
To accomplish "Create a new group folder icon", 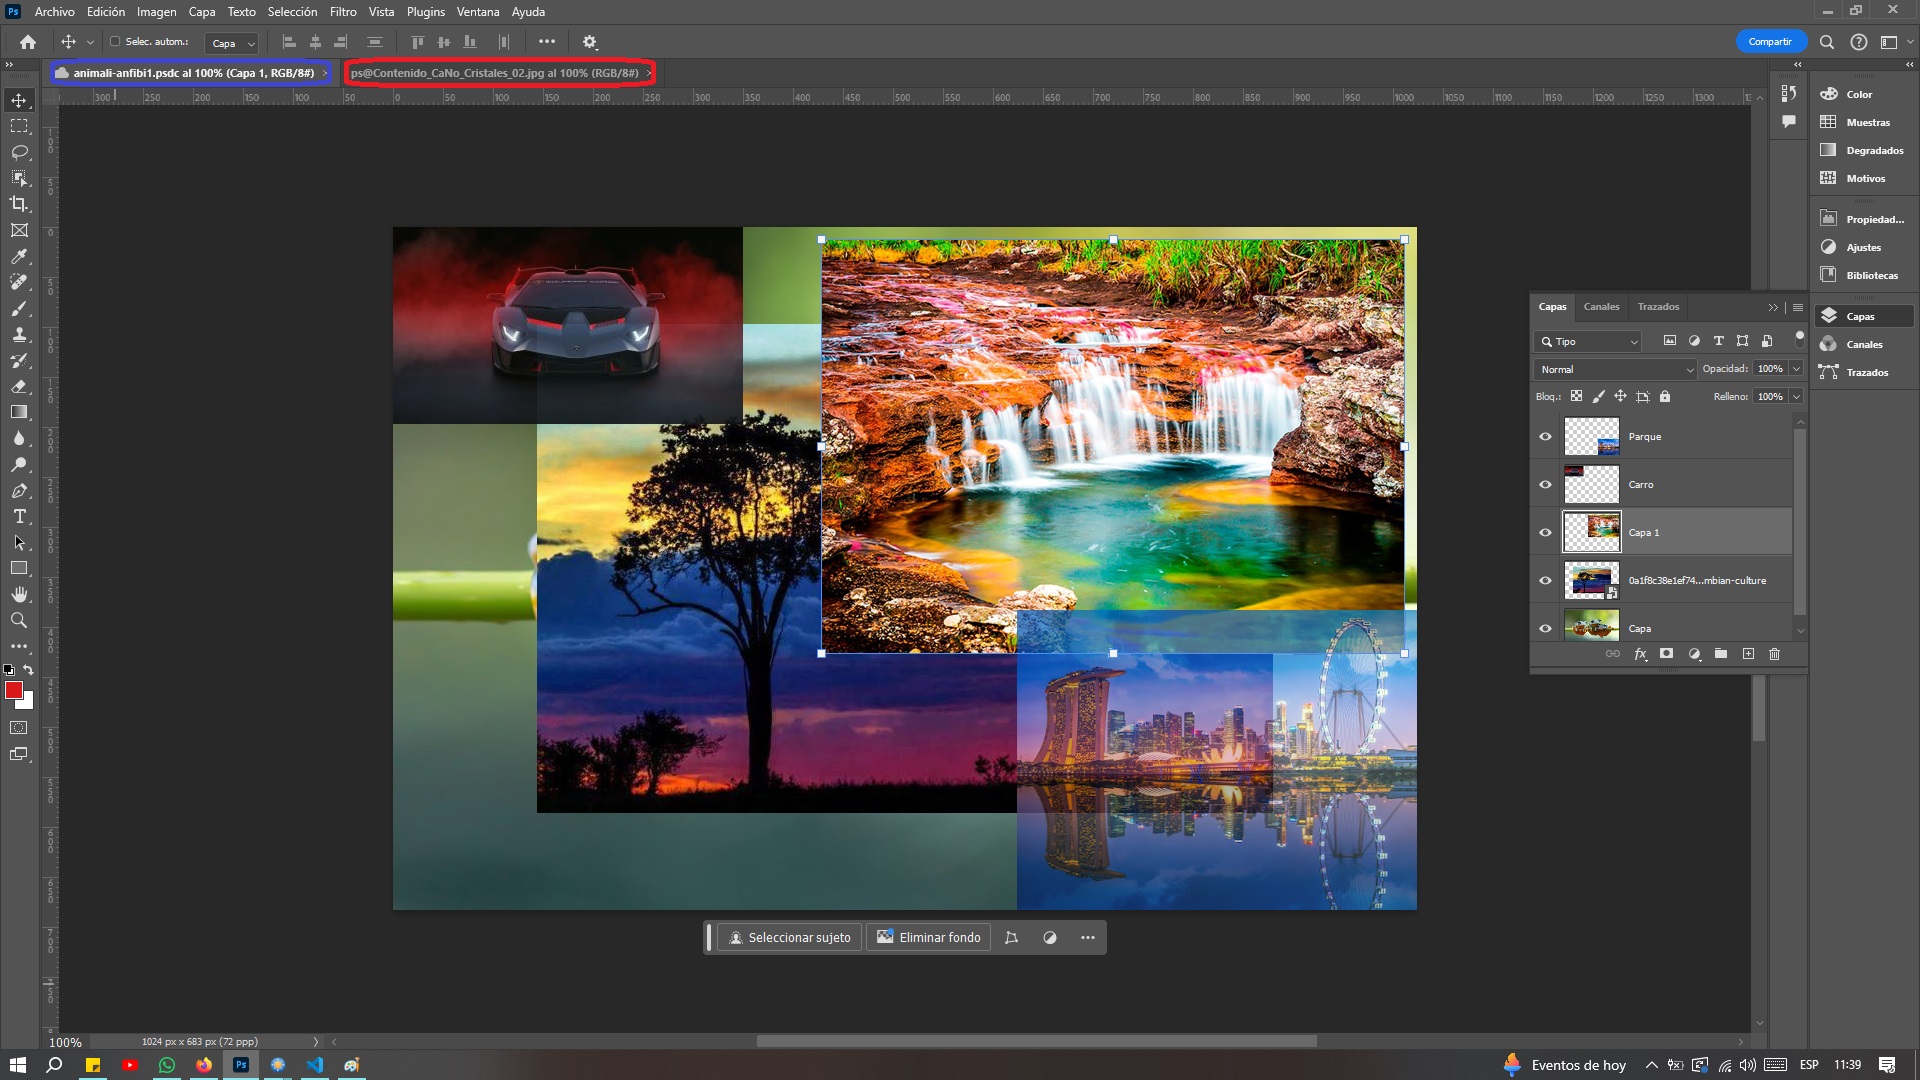I will point(1721,654).
